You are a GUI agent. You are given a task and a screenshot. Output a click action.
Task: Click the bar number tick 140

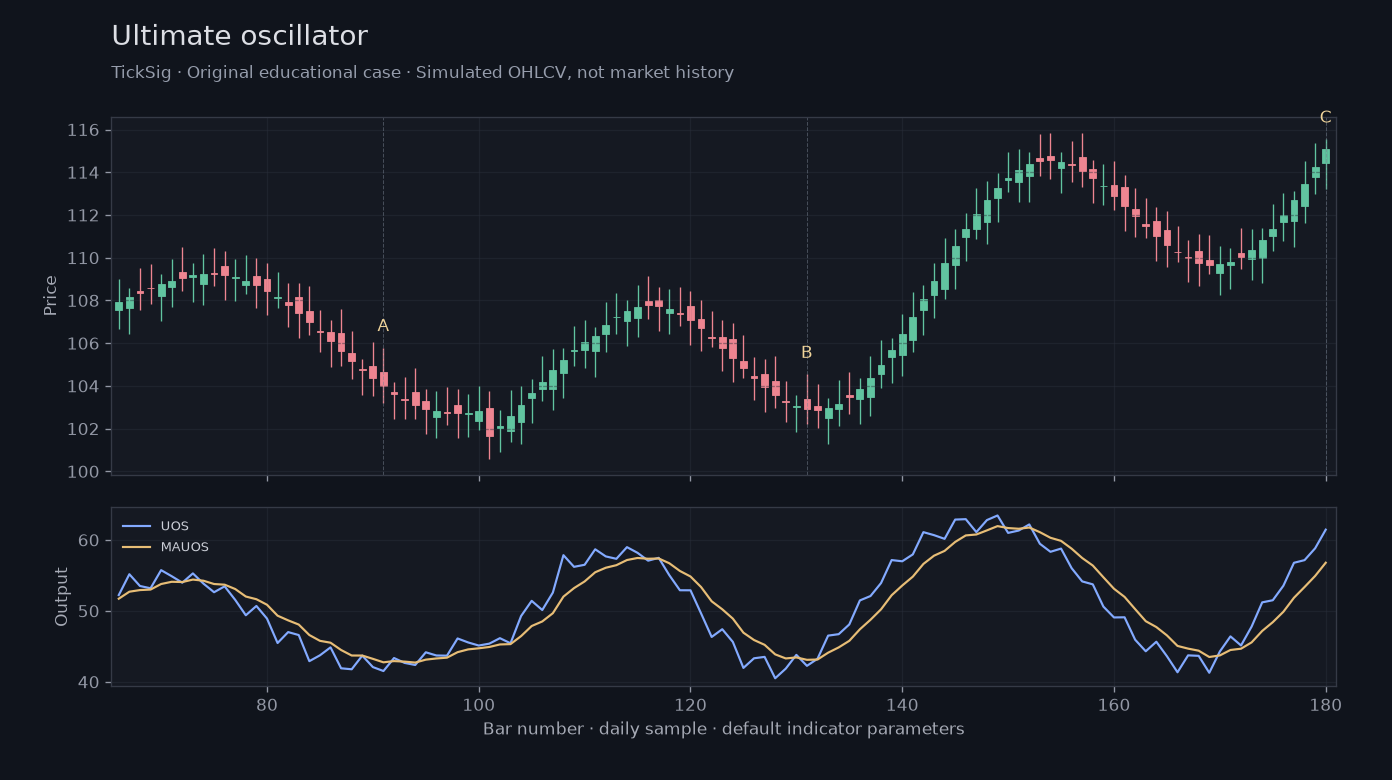(x=902, y=703)
